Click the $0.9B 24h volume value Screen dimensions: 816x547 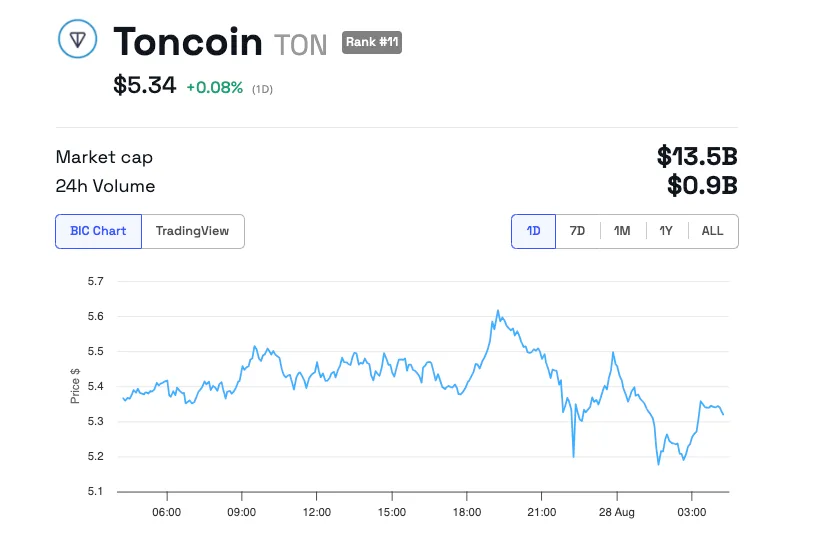[x=702, y=186]
